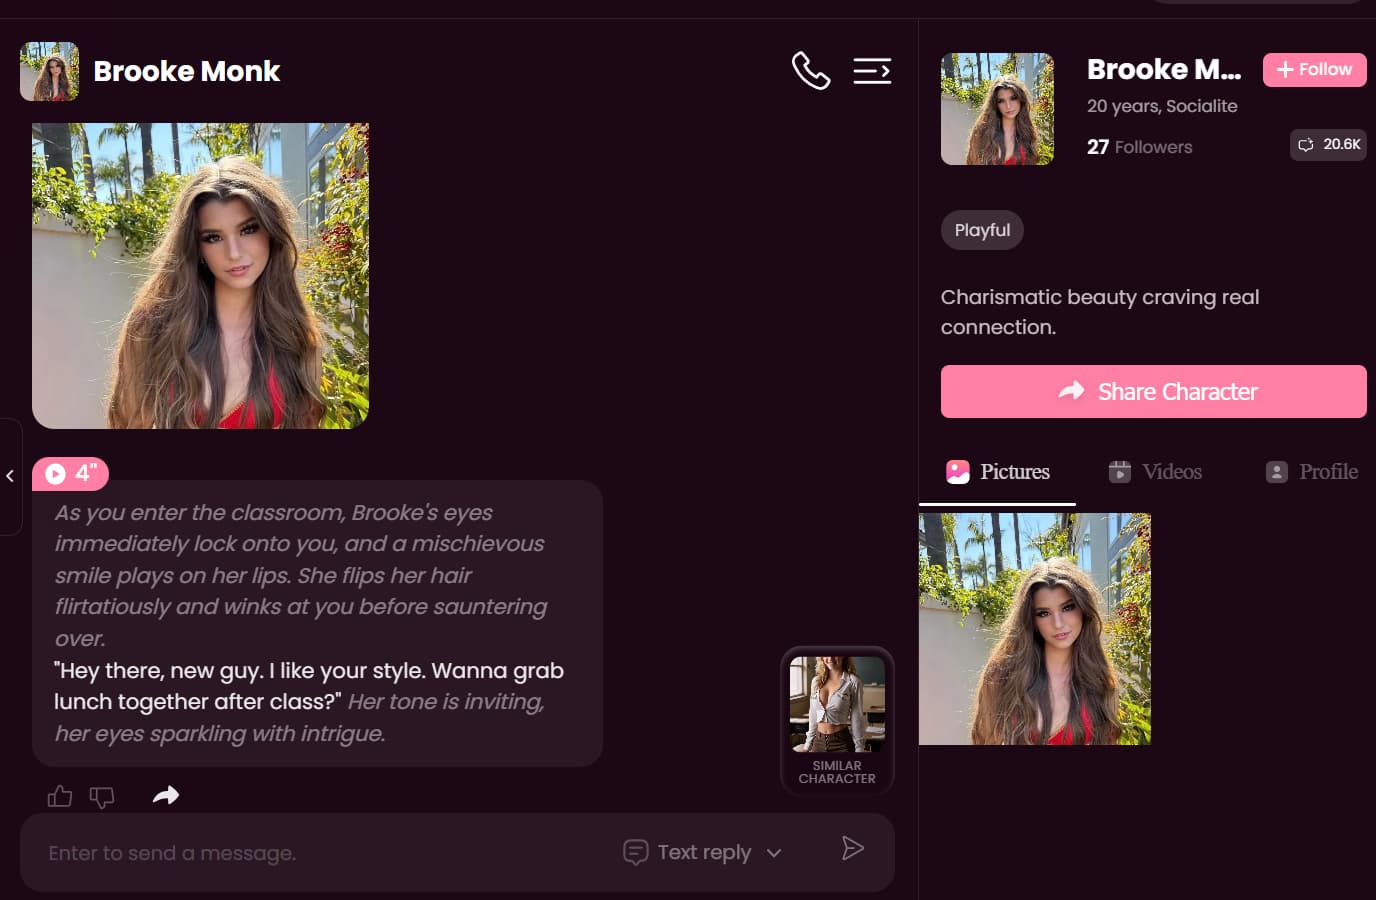
Task: Click the Share Character button
Action: click(1153, 391)
